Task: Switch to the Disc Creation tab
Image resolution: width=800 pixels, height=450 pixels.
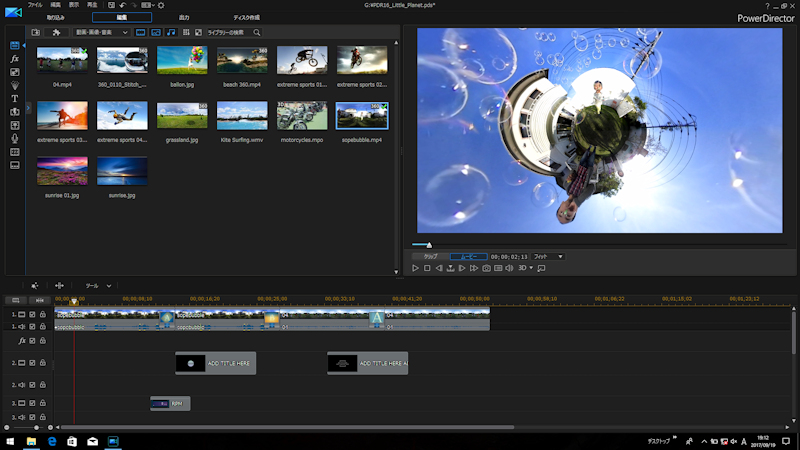Action: tap(247, 18)
